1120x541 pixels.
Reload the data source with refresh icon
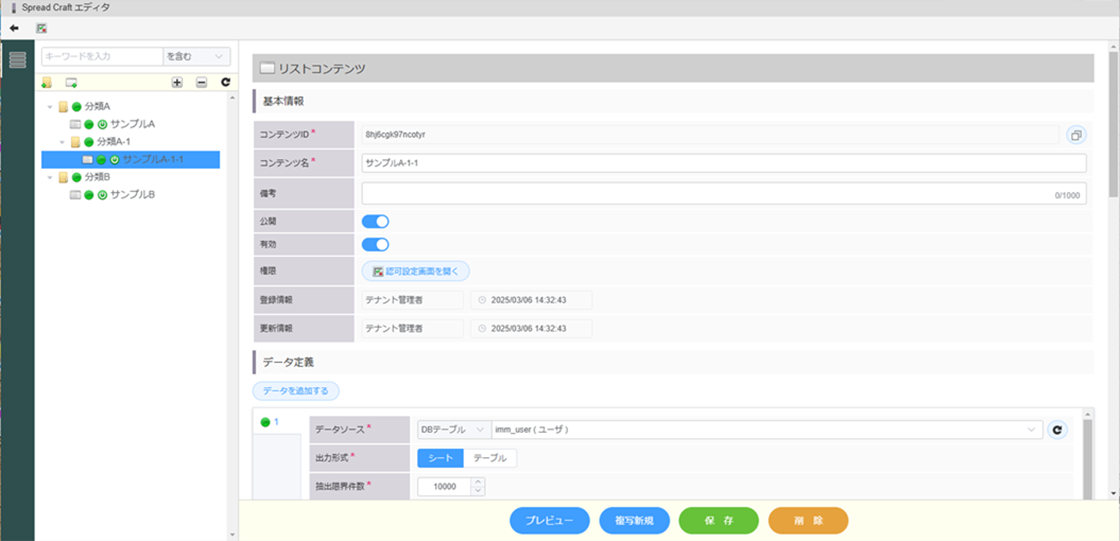point(1058,430)
